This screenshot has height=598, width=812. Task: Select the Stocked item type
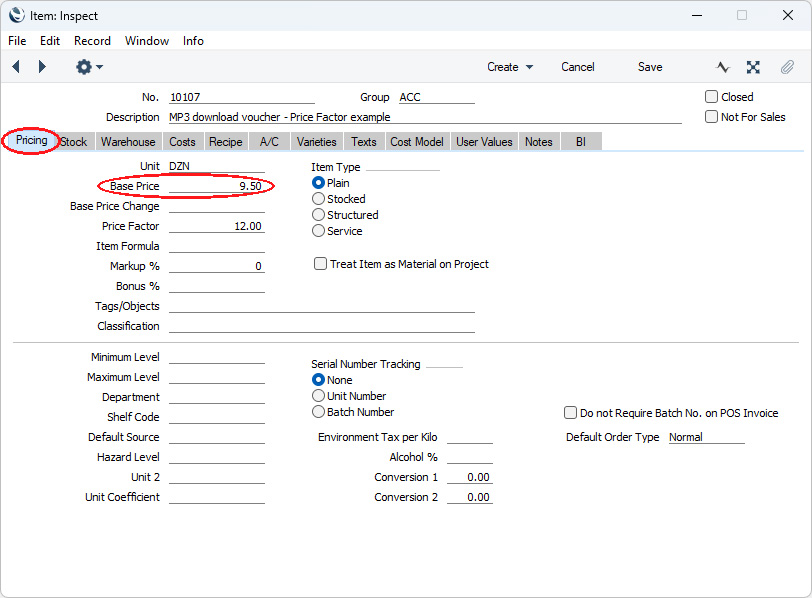[318, 199]
